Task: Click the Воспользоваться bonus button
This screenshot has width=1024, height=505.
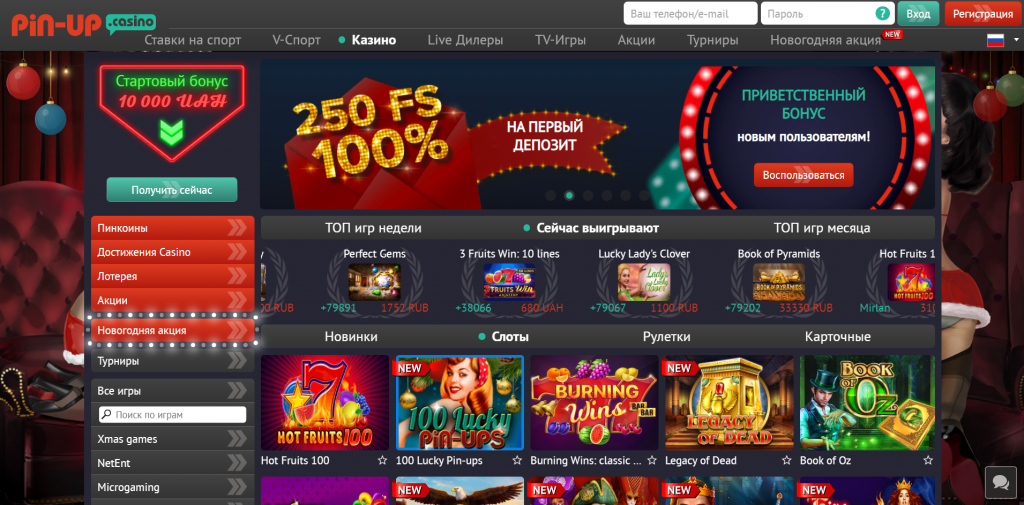Action: click(x=803, y=175)
